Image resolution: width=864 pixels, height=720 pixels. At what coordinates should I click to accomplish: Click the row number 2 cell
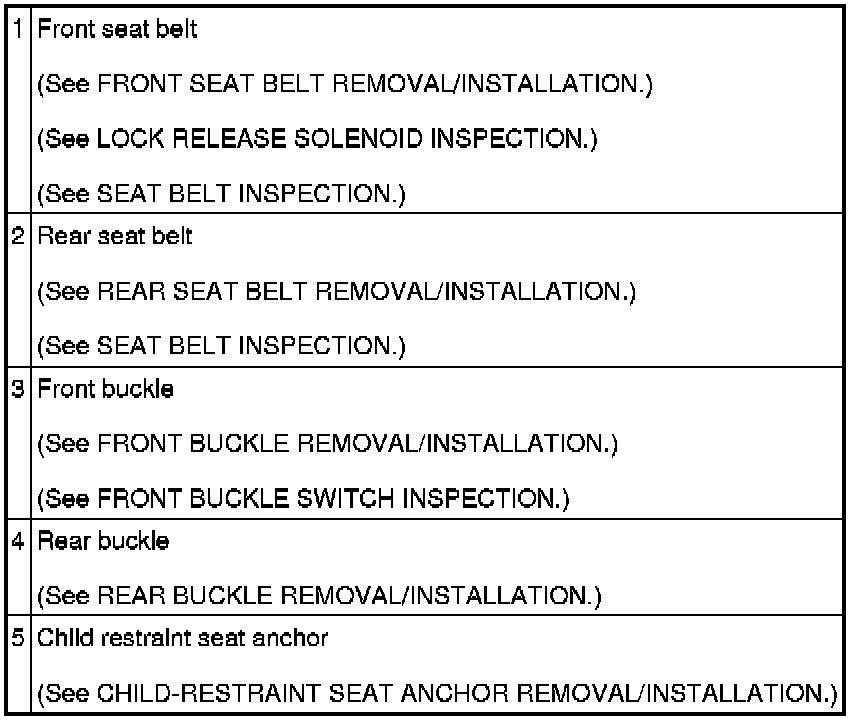pyautogui.click(x=22, y=237)
